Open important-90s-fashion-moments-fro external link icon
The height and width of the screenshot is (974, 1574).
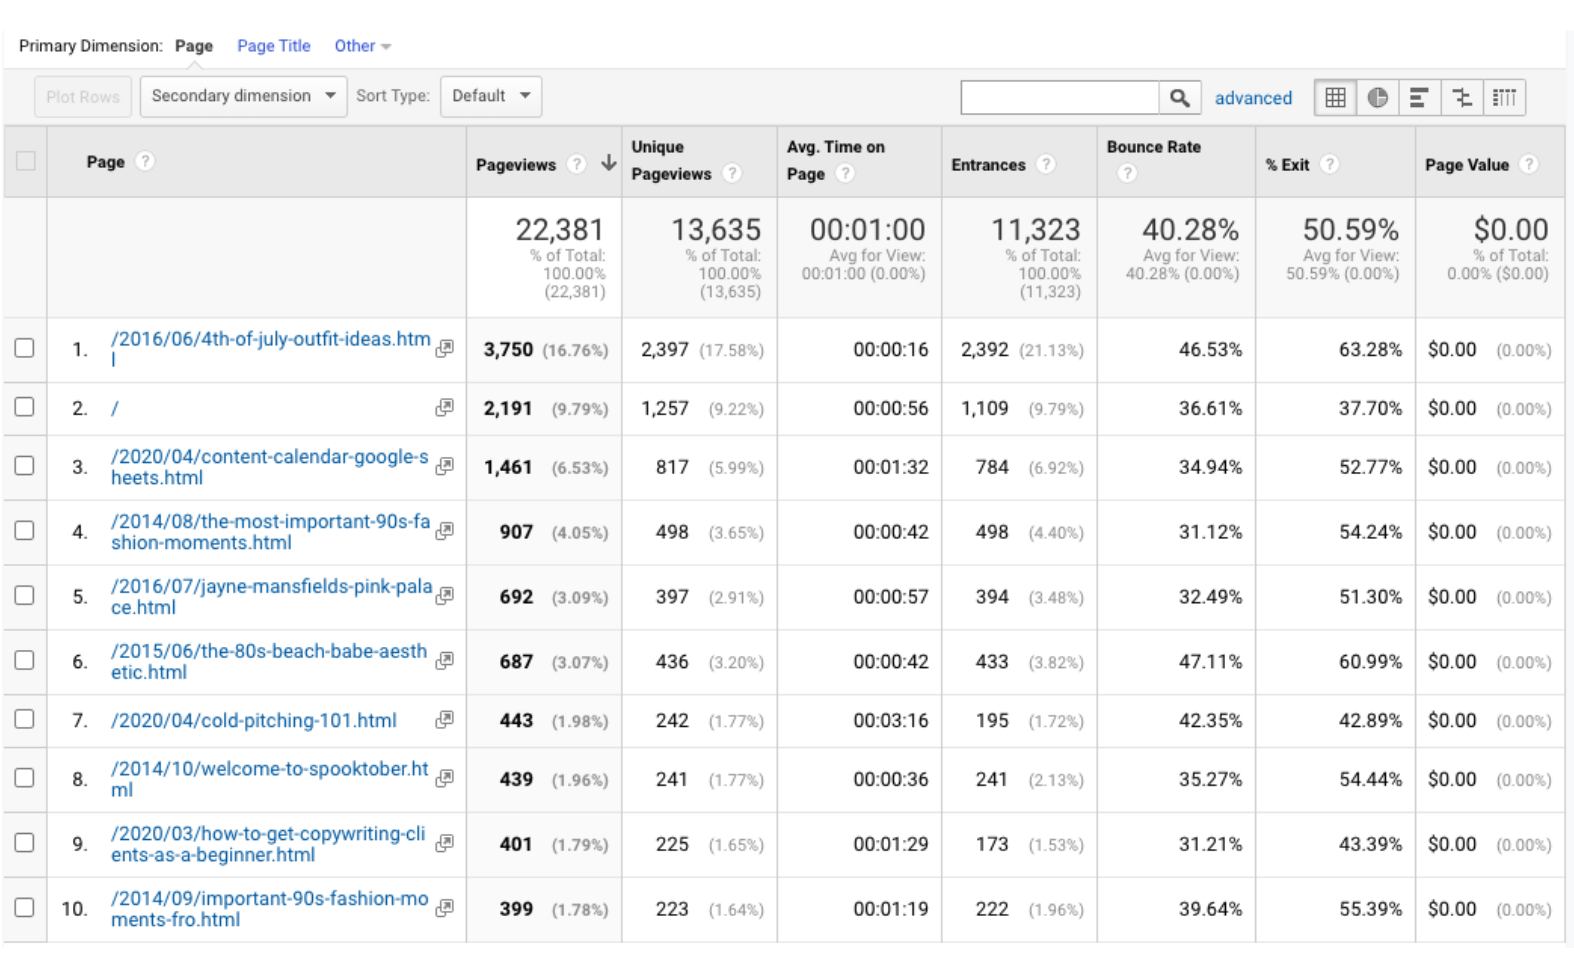[445, 908]
